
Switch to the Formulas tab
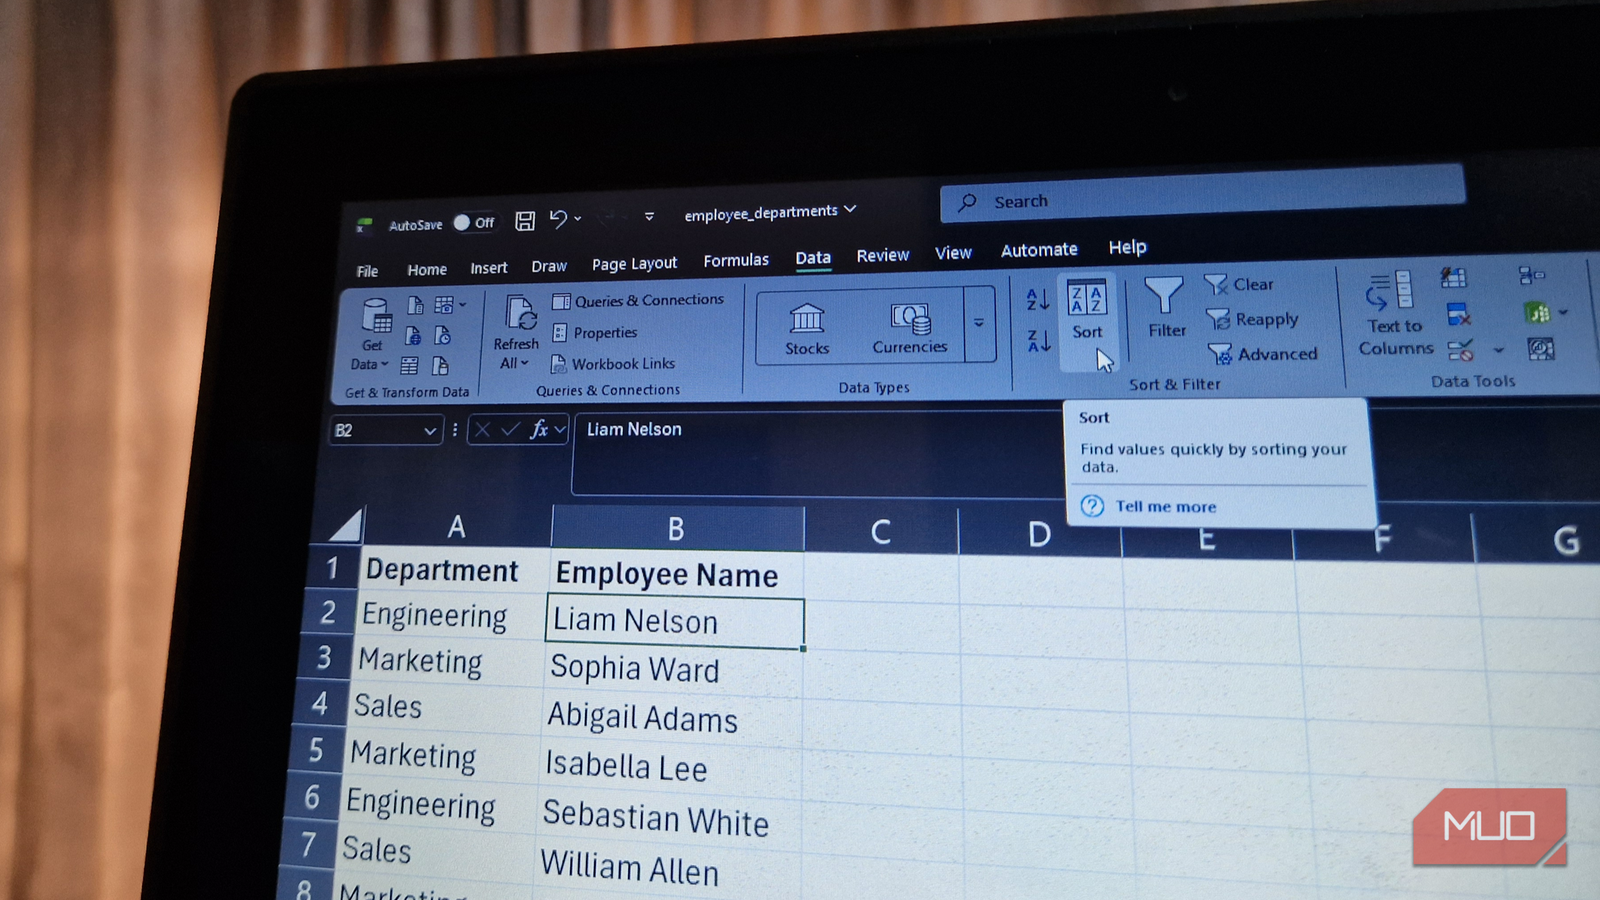click(736, 260)
